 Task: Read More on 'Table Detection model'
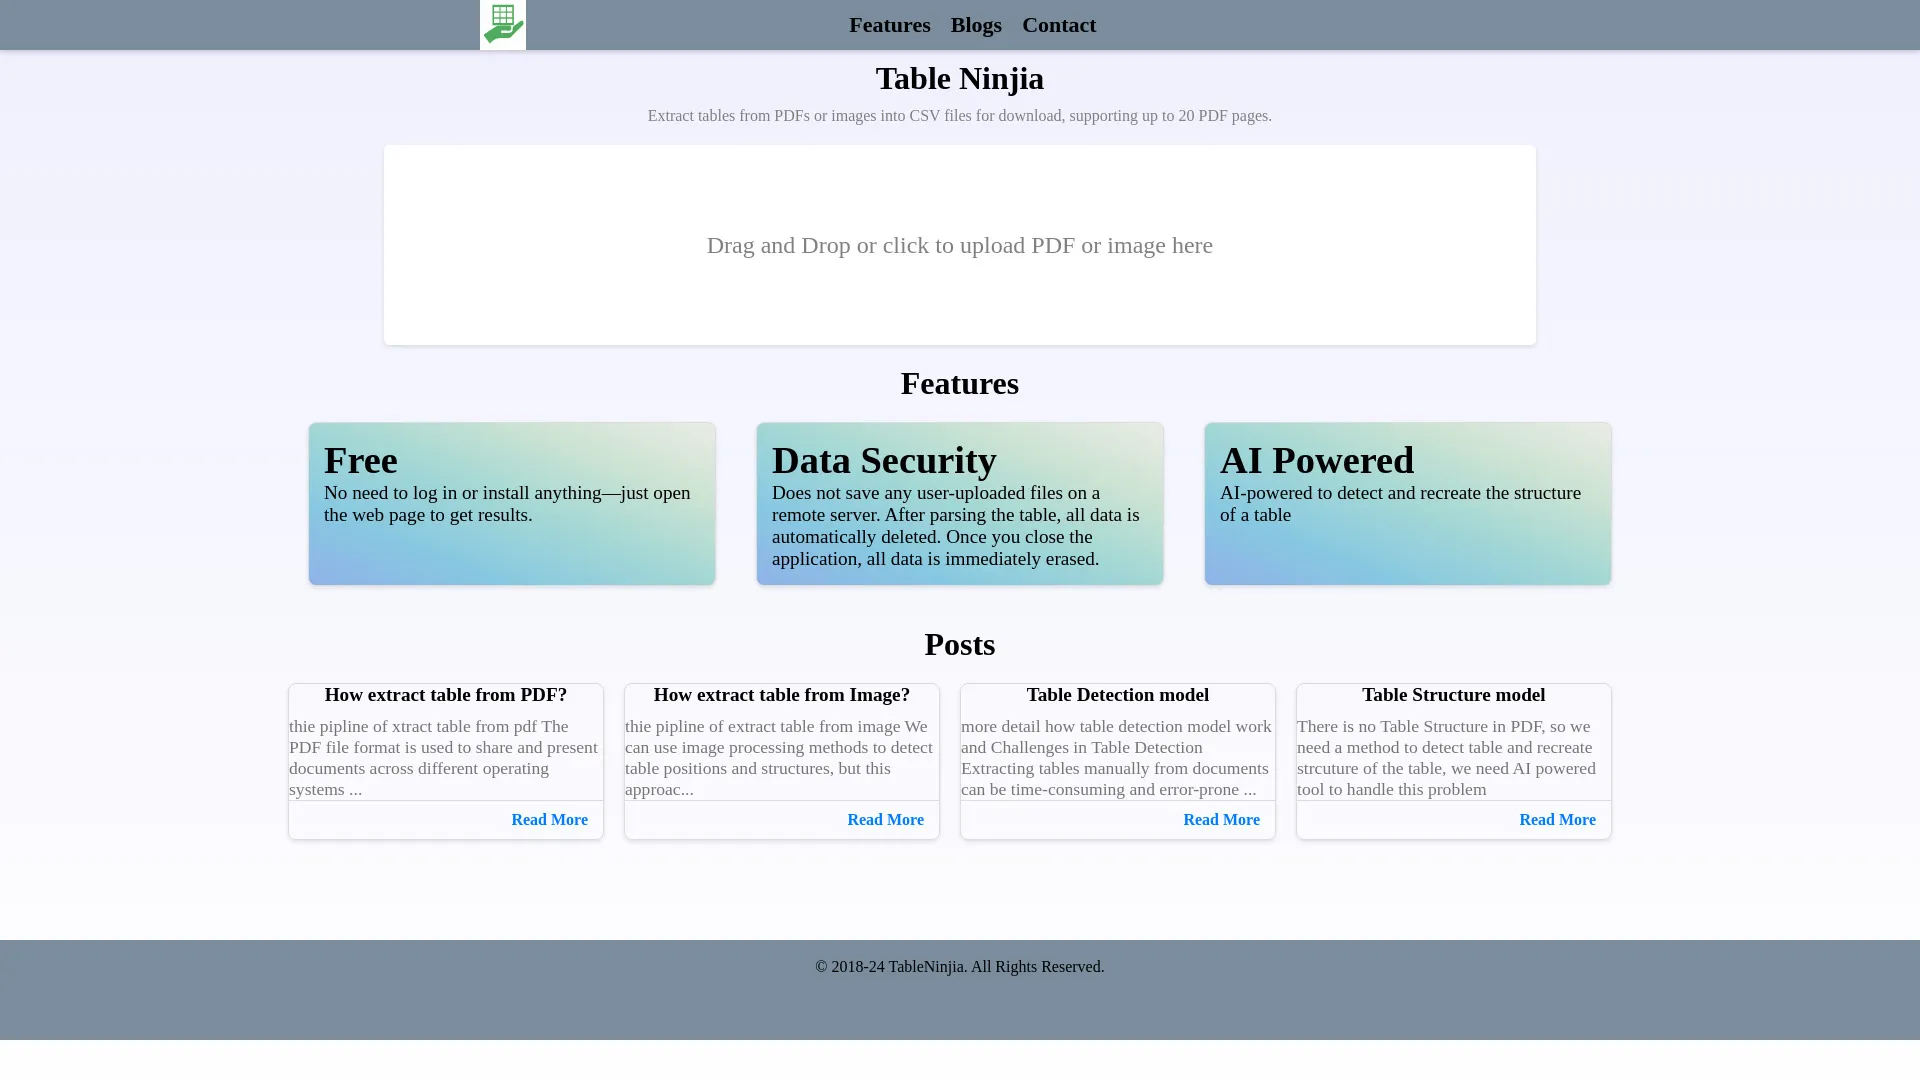click(x=1221, y=819)
